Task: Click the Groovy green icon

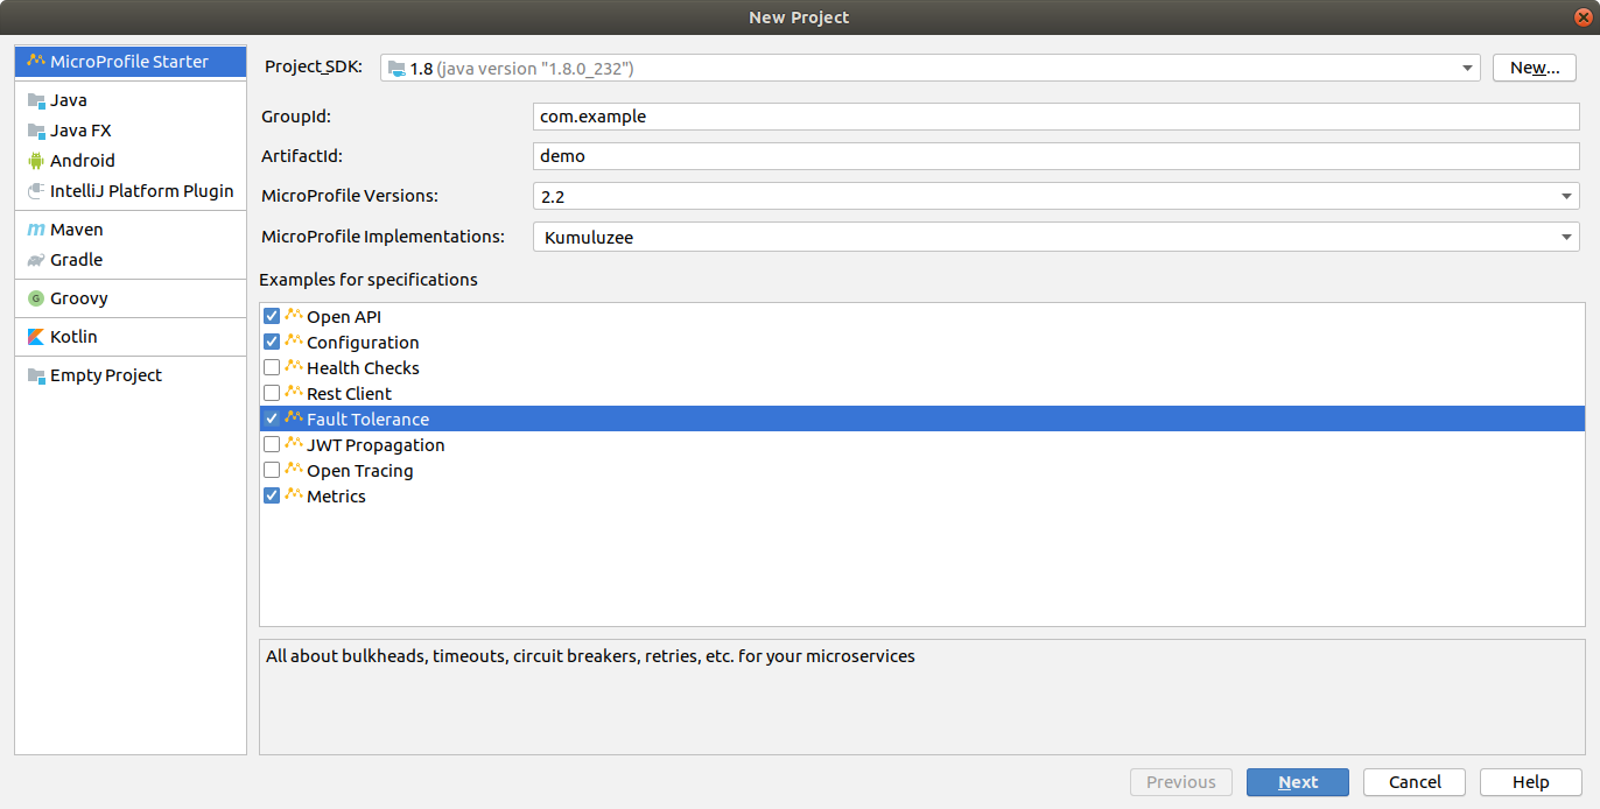Action: pos(36,298)
